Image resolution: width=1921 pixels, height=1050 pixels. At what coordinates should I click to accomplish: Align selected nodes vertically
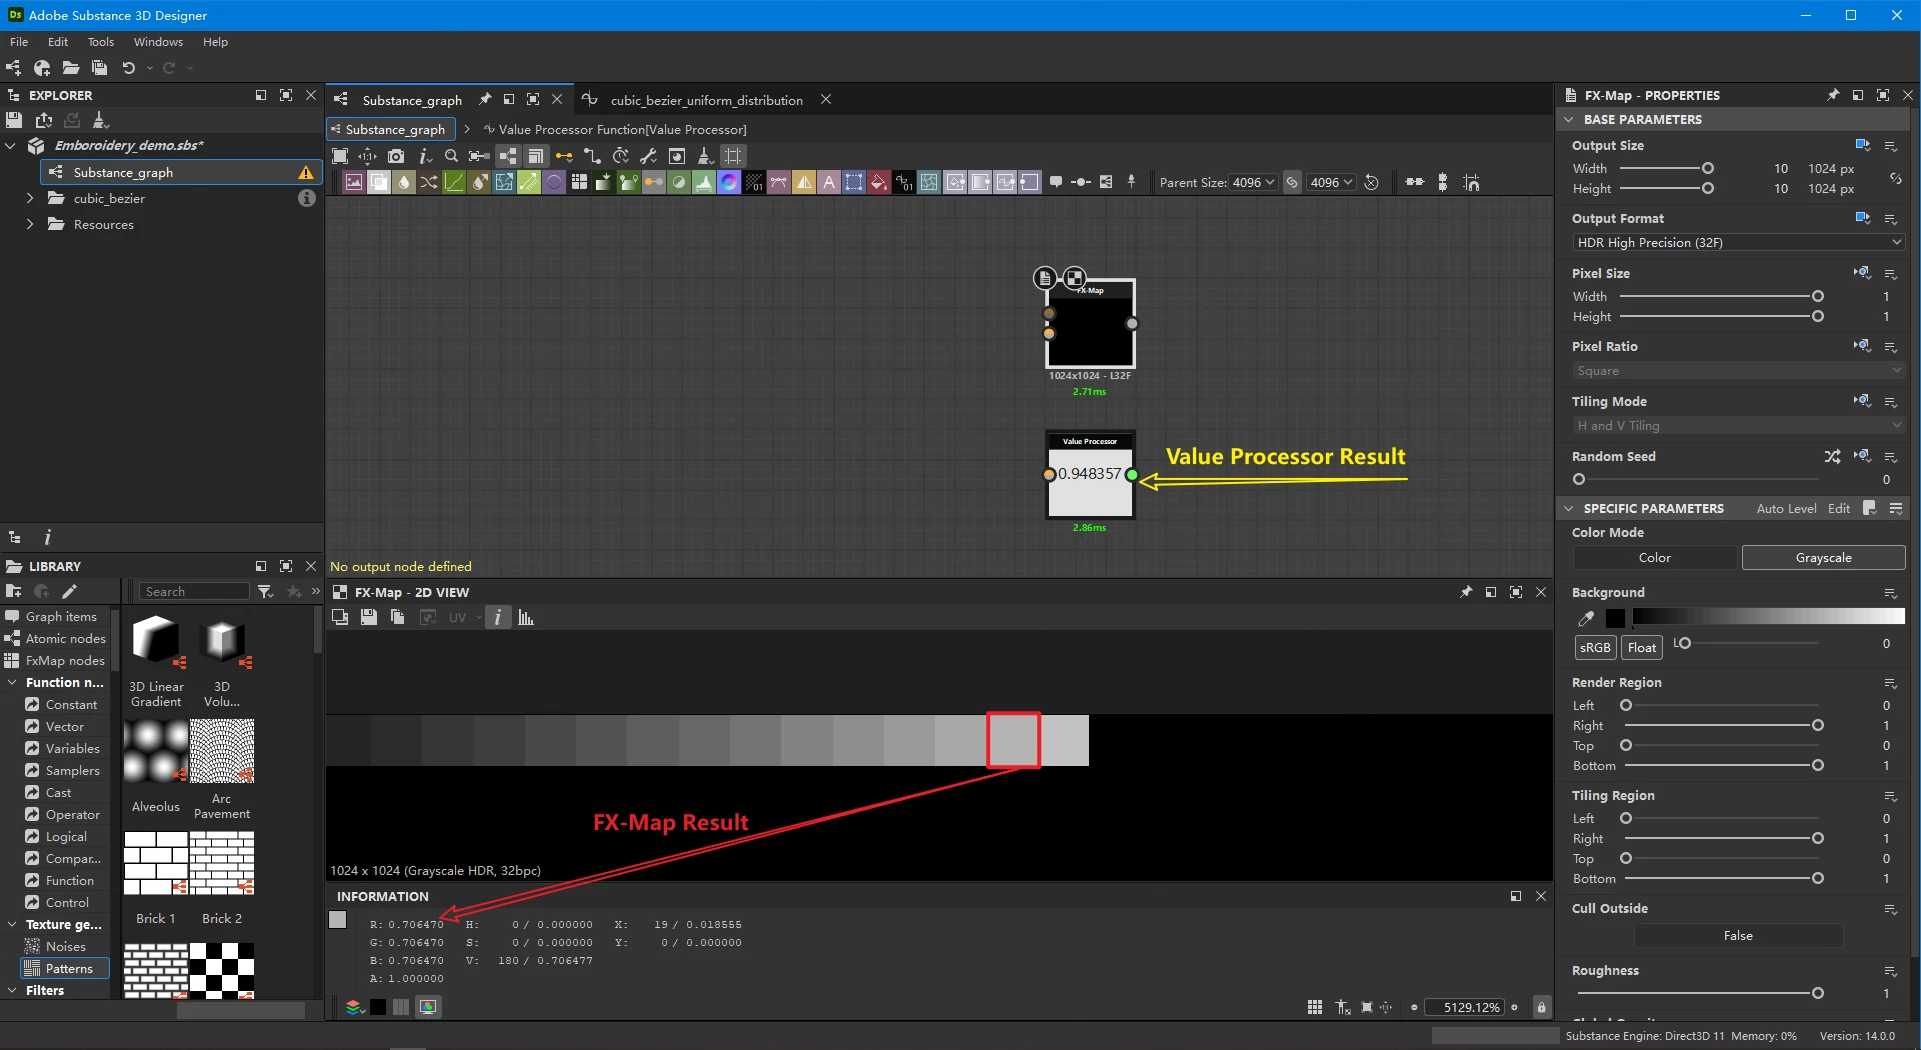[1442, 182]
